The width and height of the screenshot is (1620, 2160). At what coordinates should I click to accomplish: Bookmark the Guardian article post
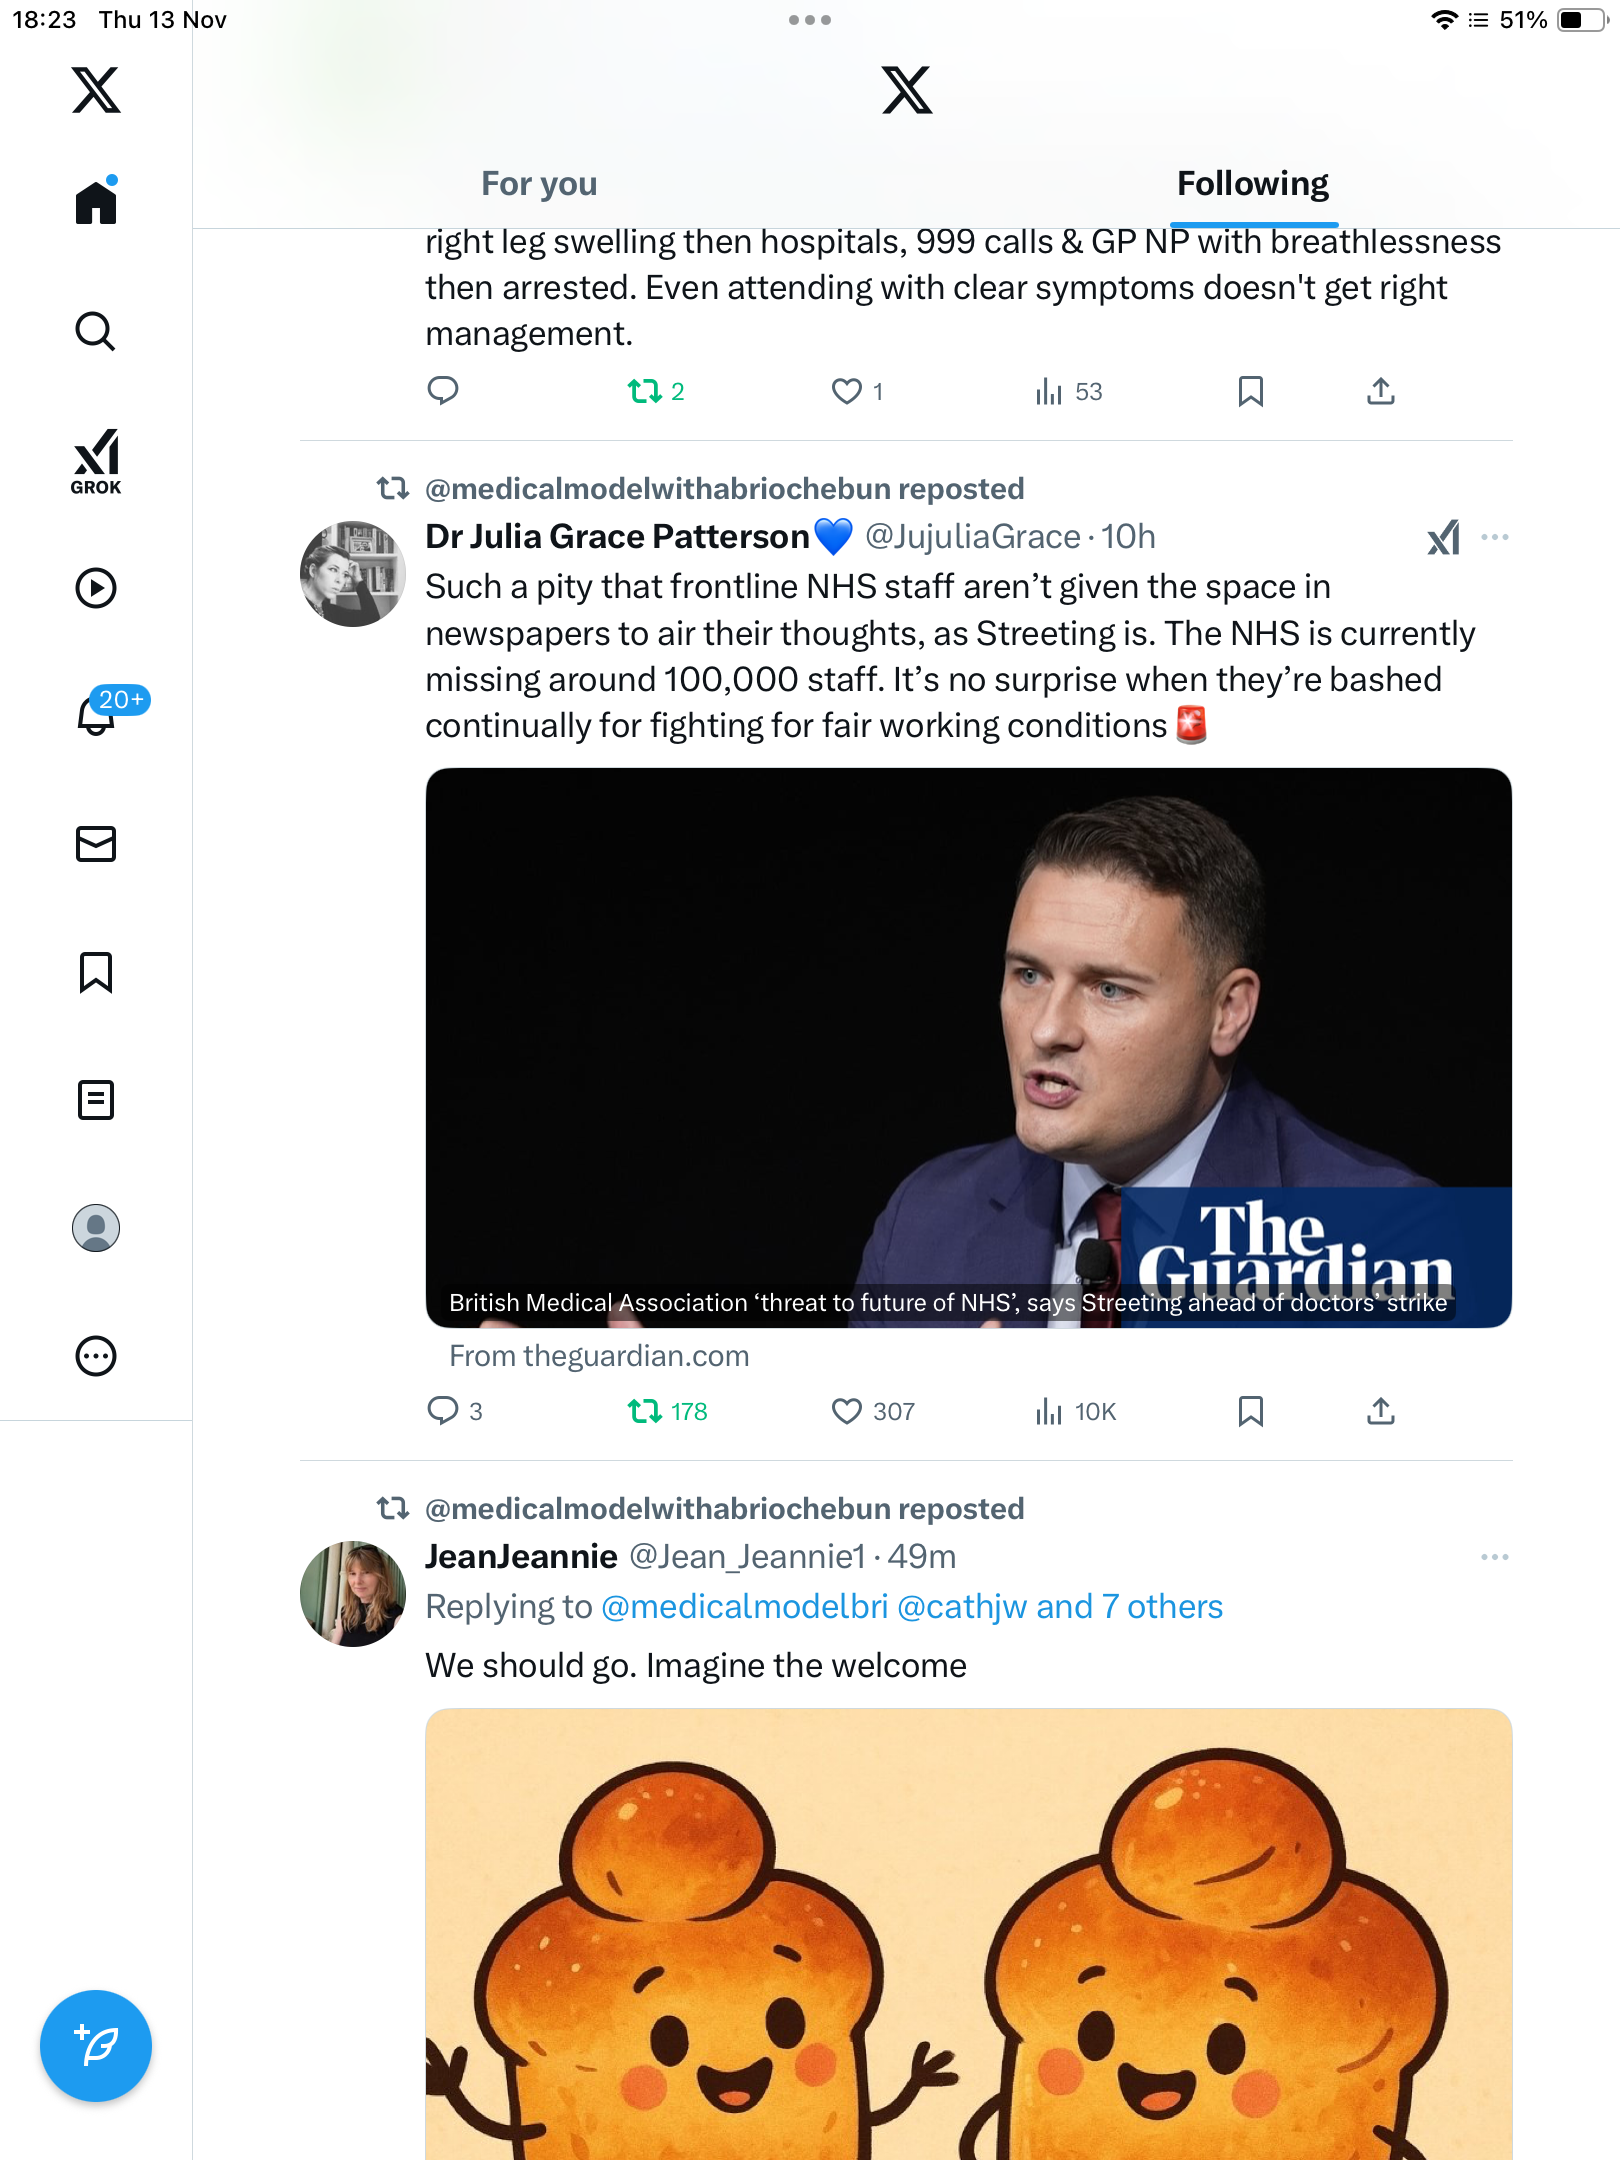[x=1250, y=1411]
